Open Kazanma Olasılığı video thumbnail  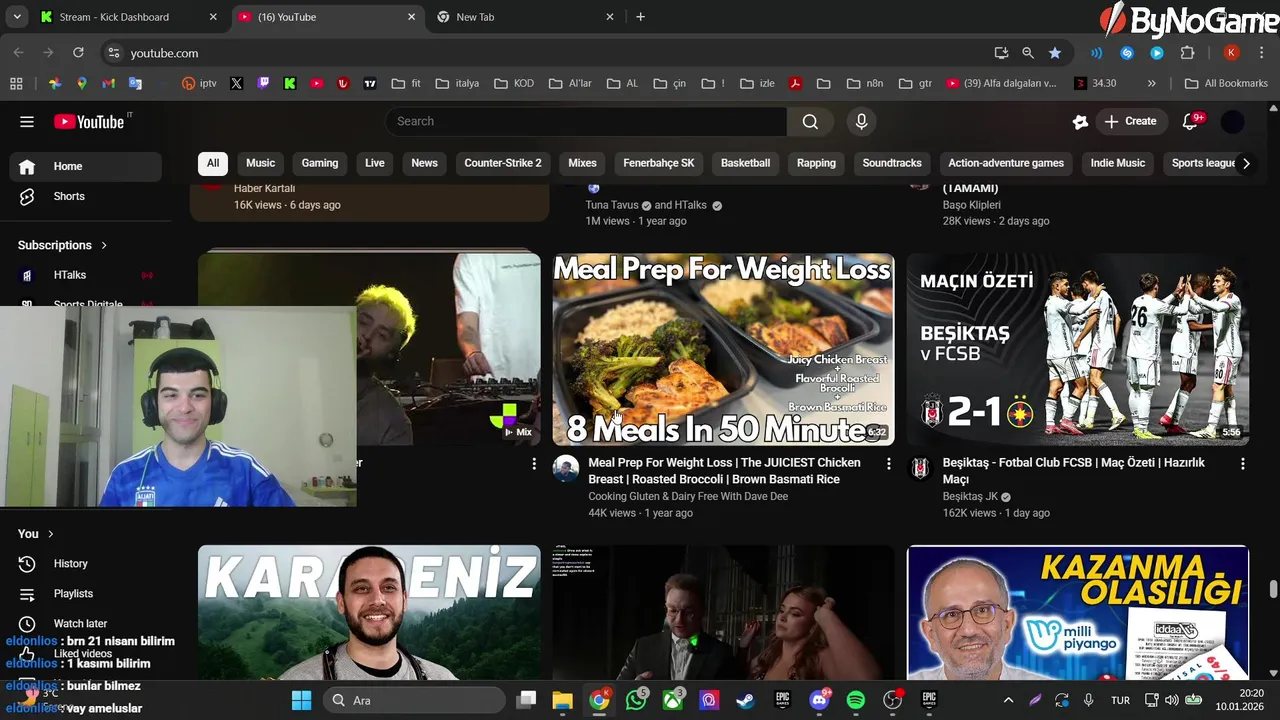coord(1078,612)
